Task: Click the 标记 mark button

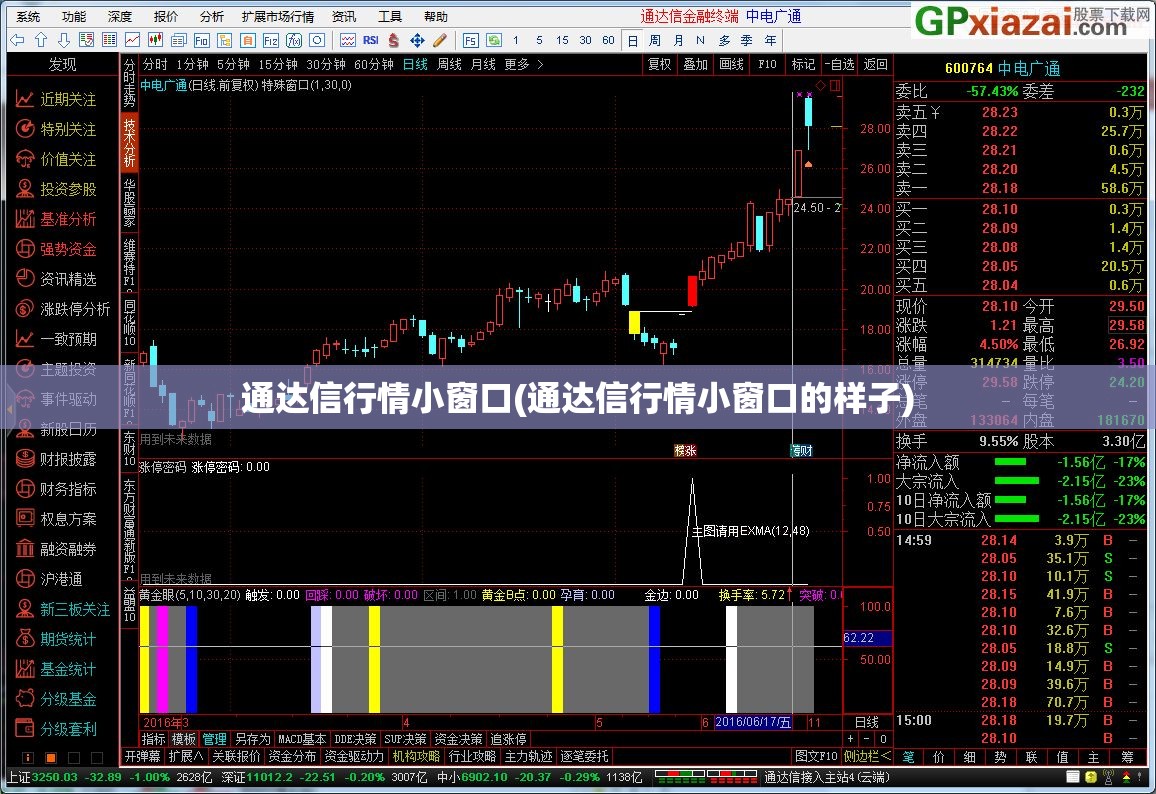Action: 803,64
